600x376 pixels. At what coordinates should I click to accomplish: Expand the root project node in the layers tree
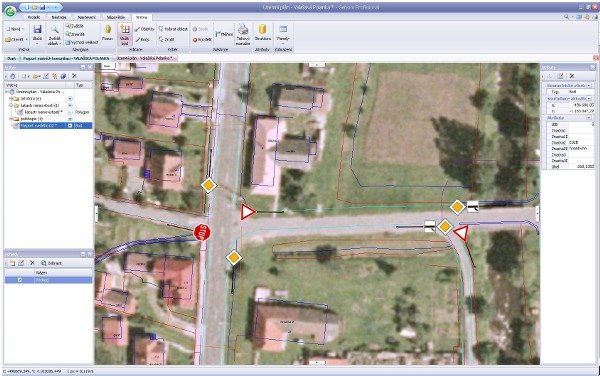point(7,92)
